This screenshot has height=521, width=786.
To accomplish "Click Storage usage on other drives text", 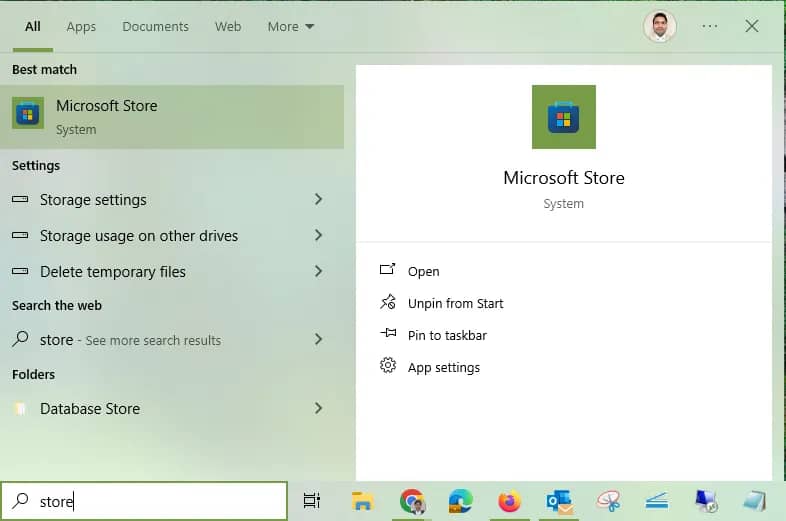I will coord(139,236).
